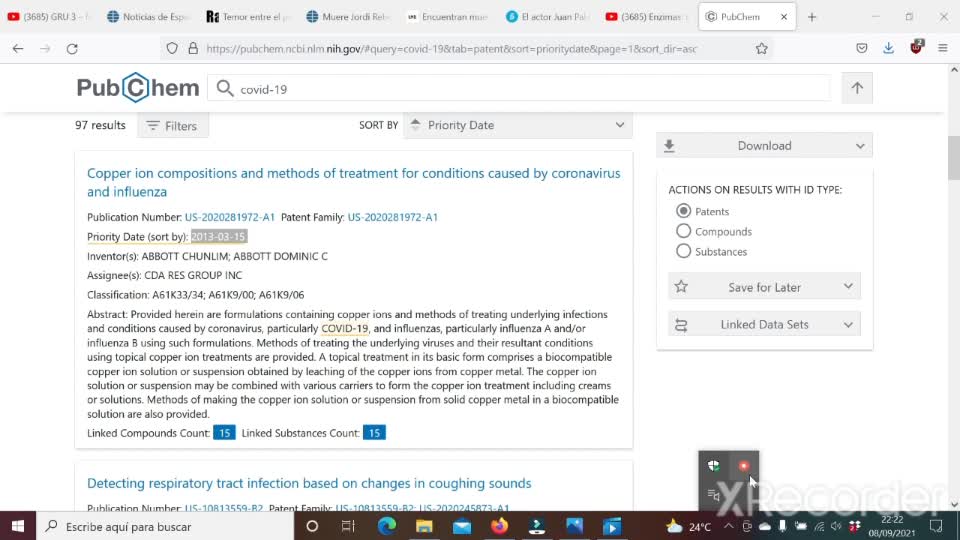Open the Firefox downloads icon

point(888,48)
